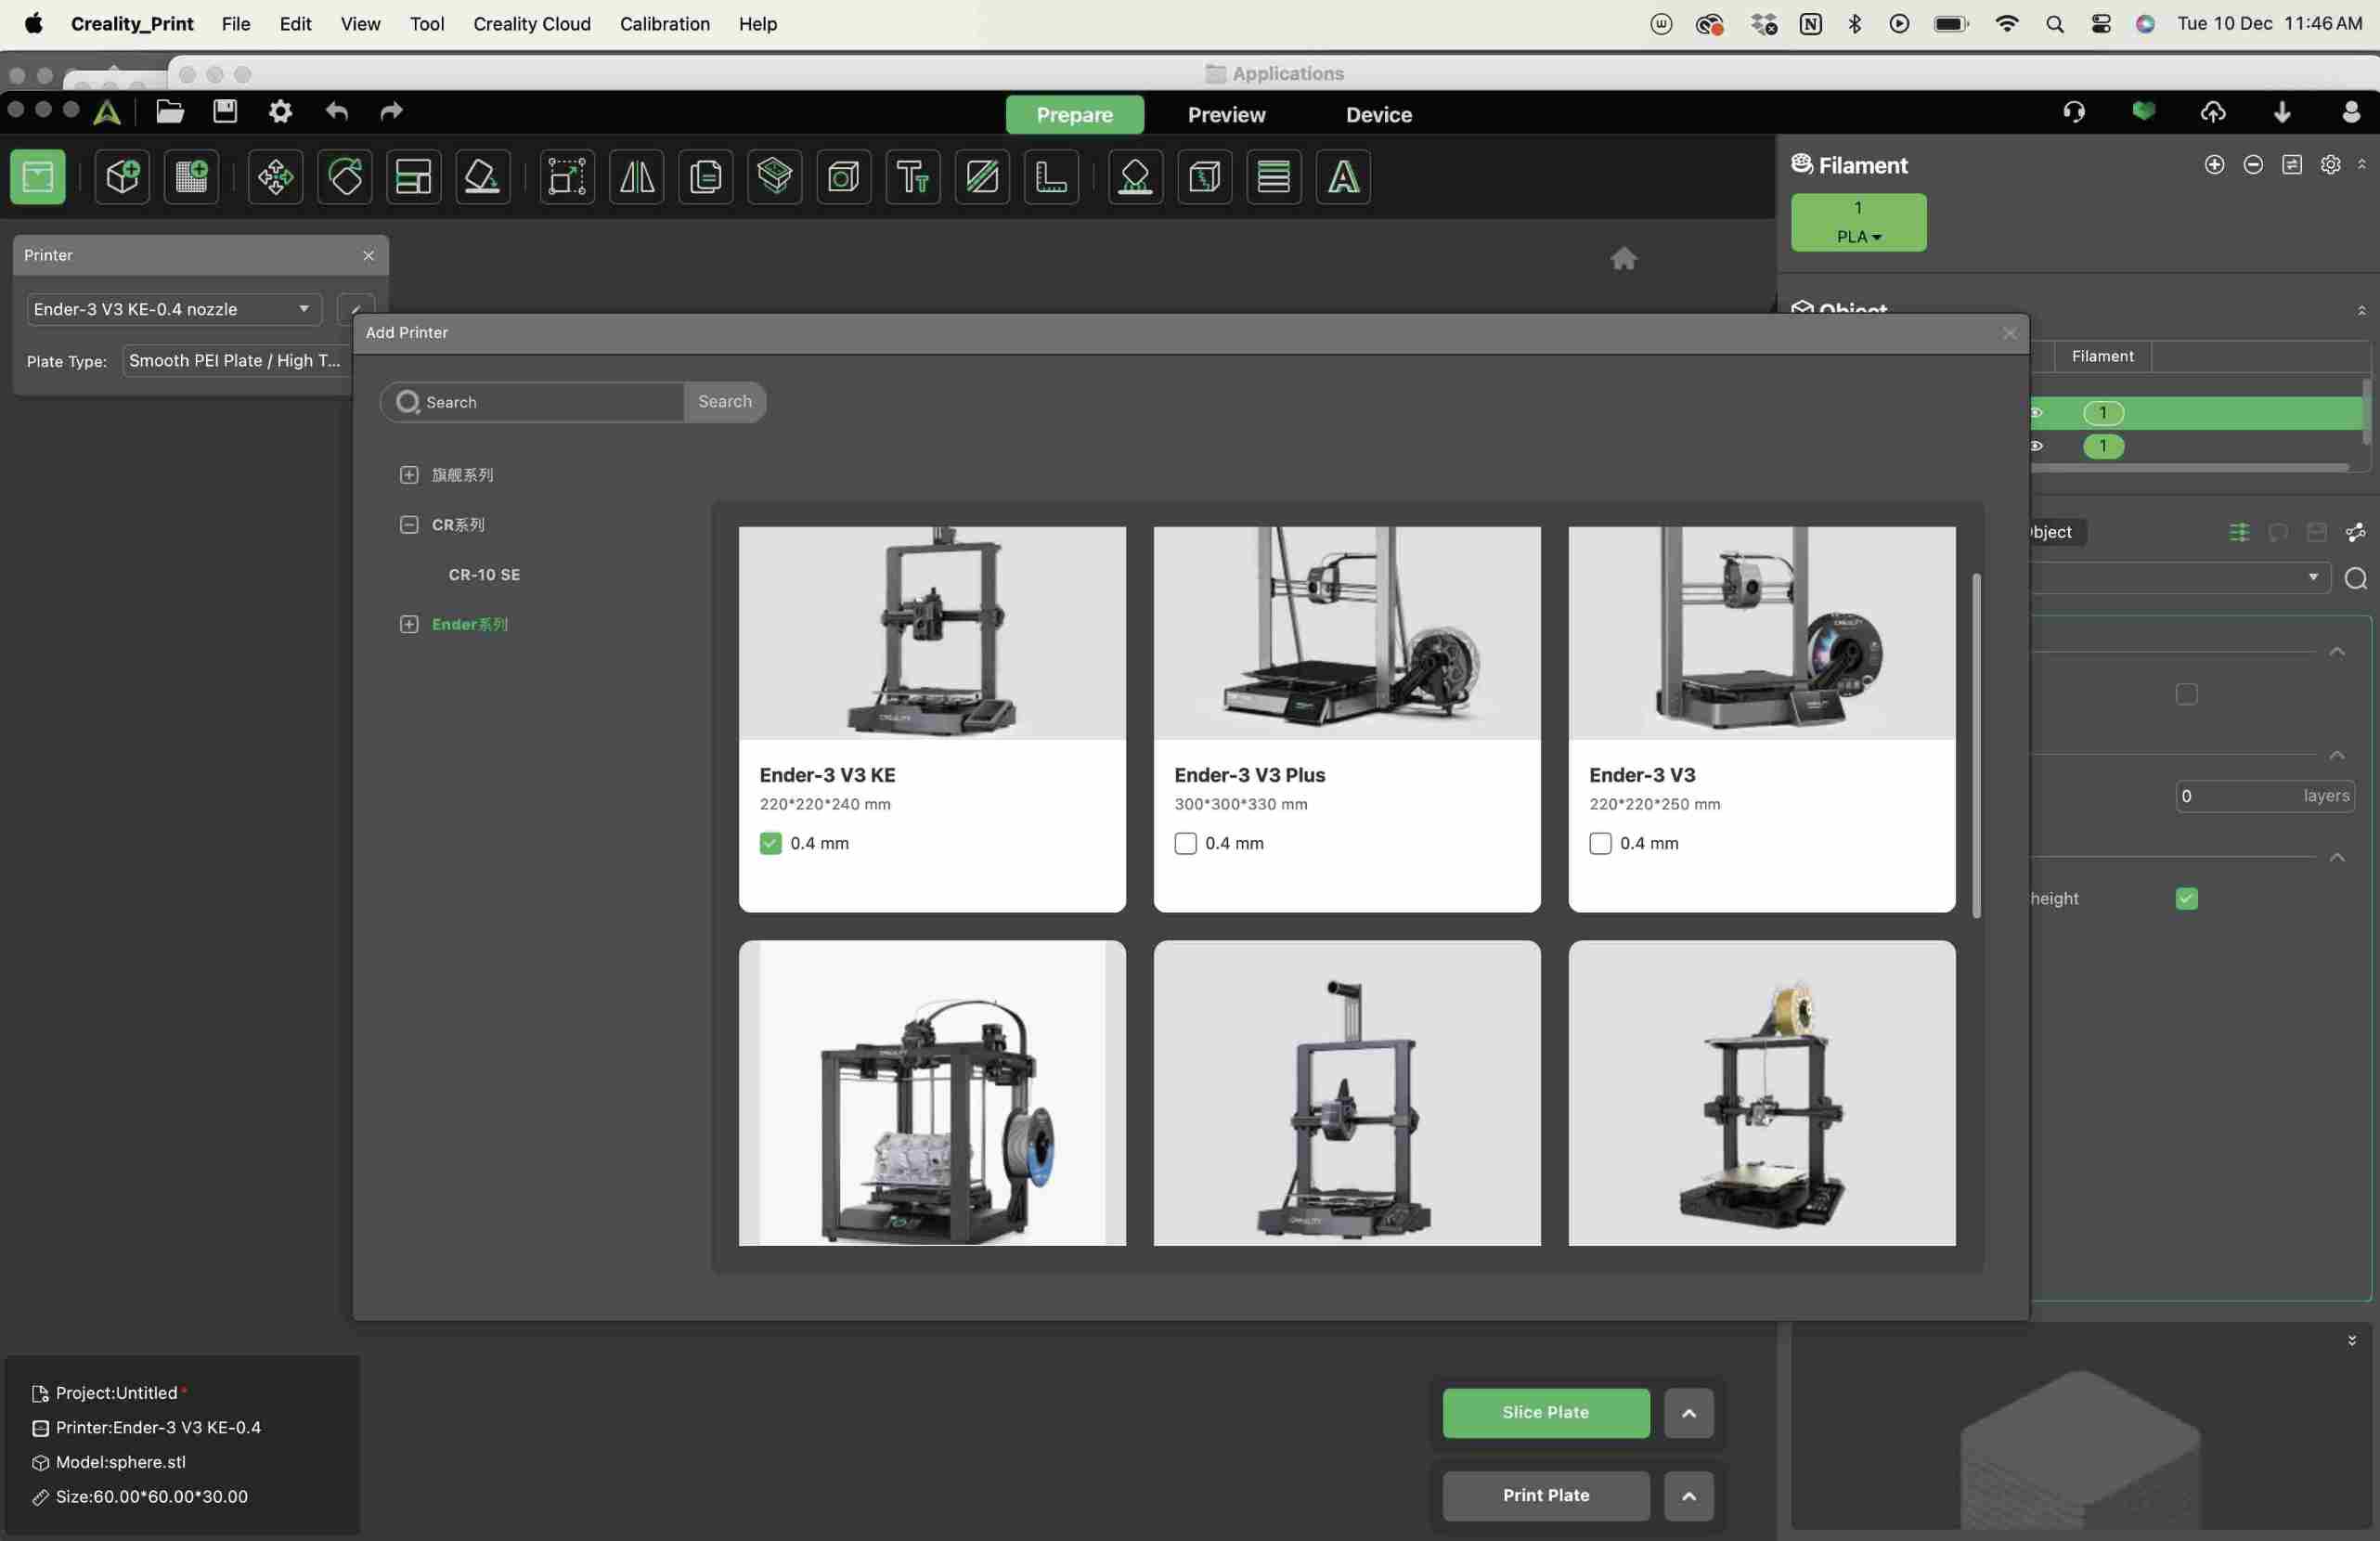2380x1541 pixels.
Task: Select the Seam painting cube icon
Action: click(x=1204, y=177)
